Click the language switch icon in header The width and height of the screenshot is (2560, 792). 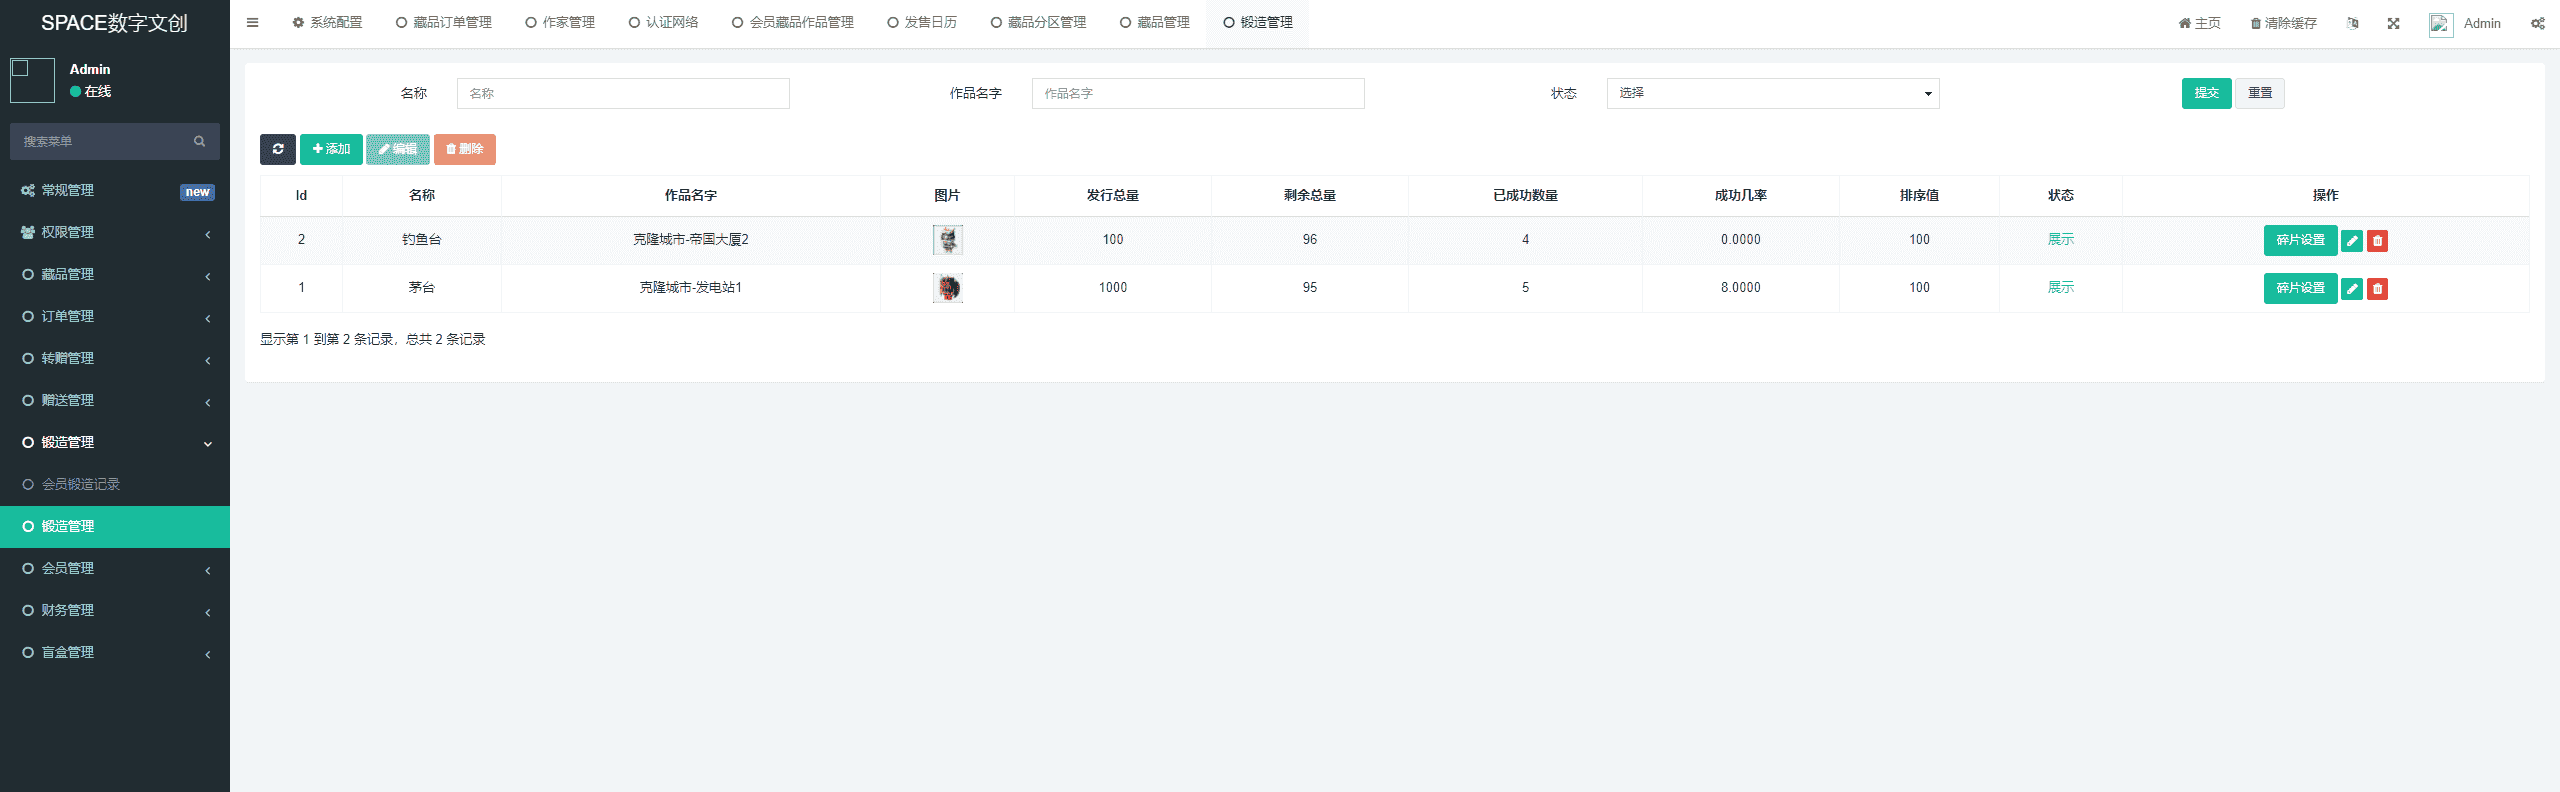pyautogui.click(x=2353, y=23)
